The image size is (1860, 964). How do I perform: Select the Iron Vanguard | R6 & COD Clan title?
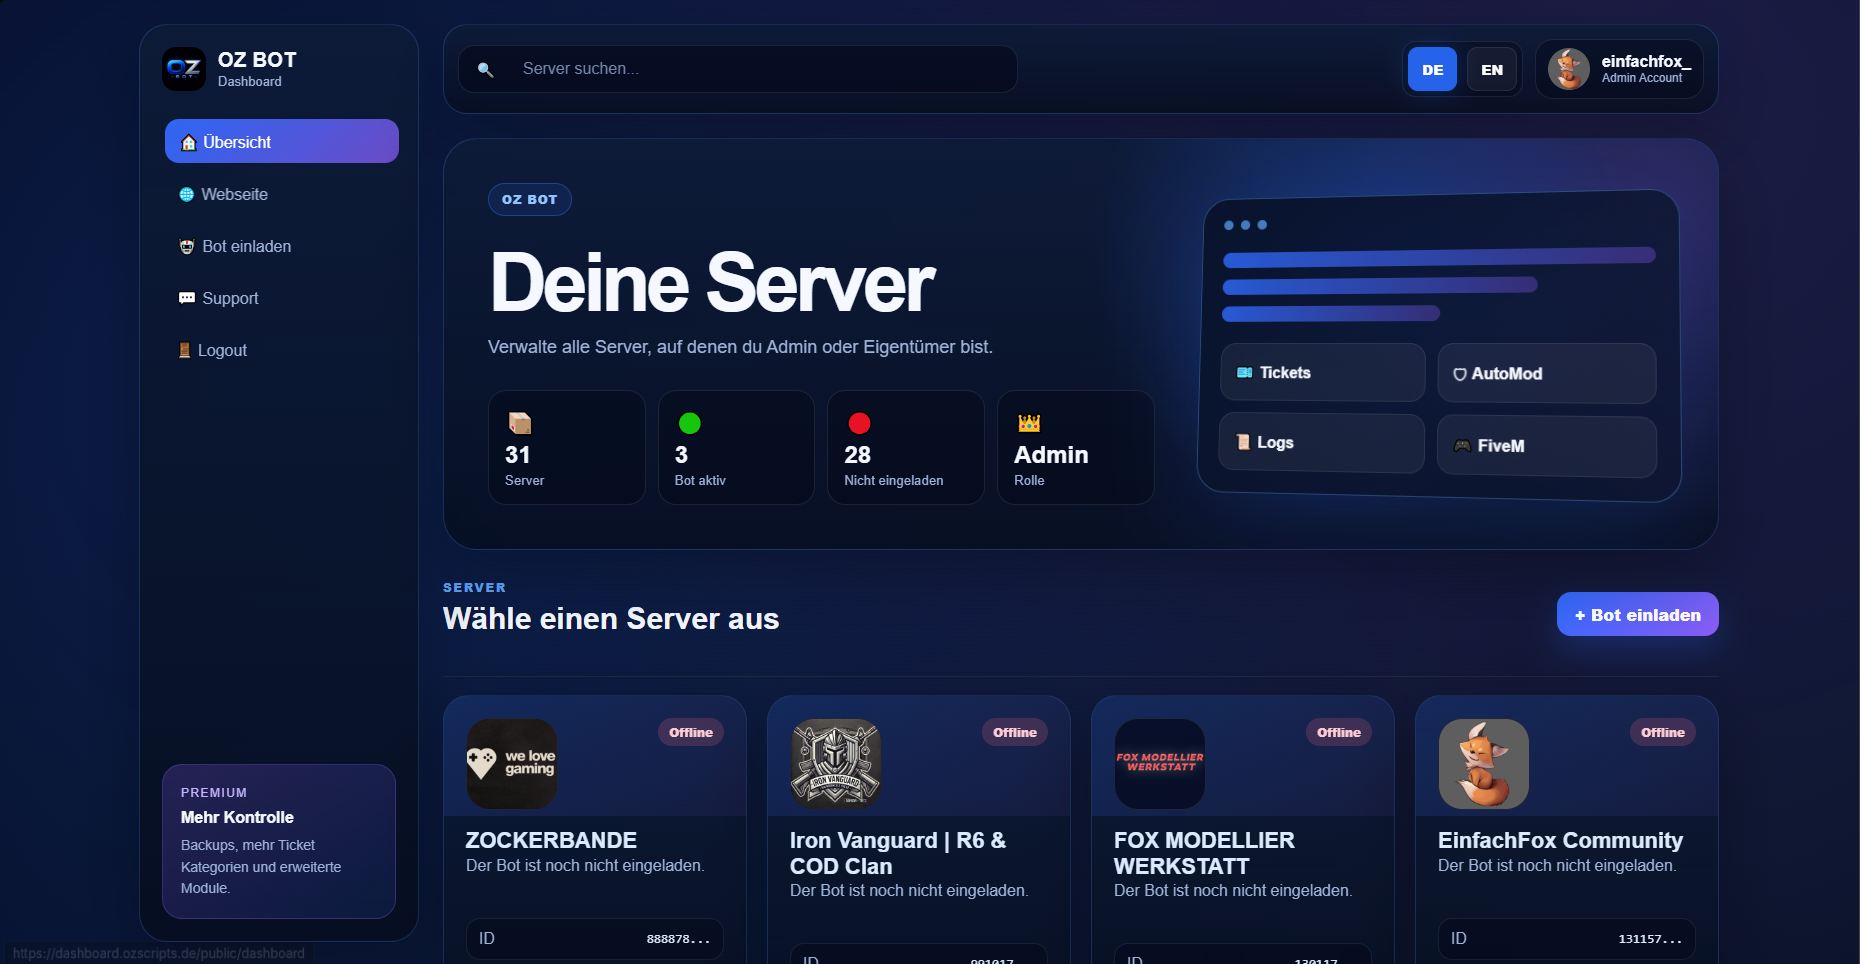[898, 853]
